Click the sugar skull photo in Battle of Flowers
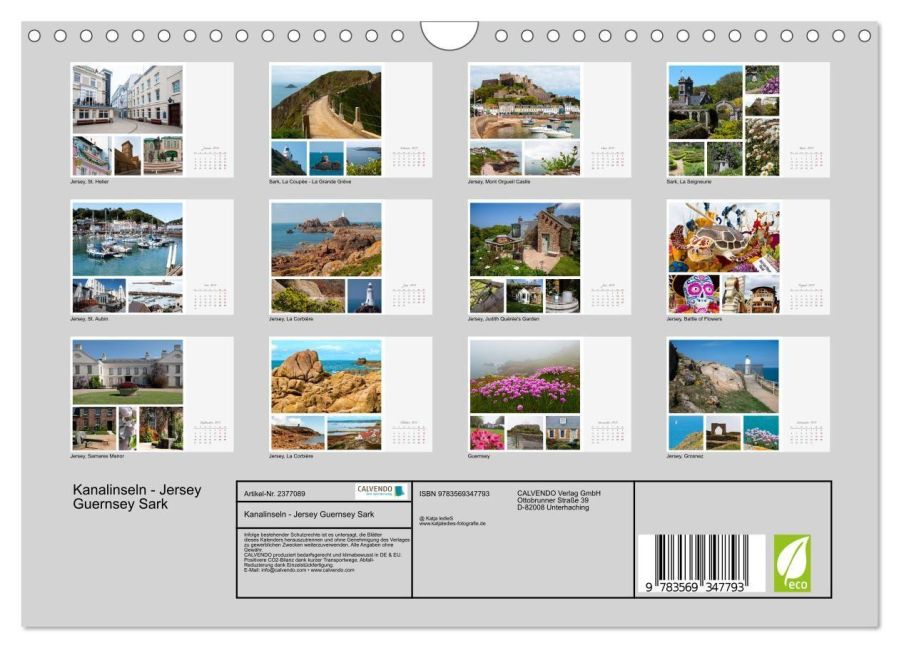Screen dimensions: 899x648 coord(694,294)
